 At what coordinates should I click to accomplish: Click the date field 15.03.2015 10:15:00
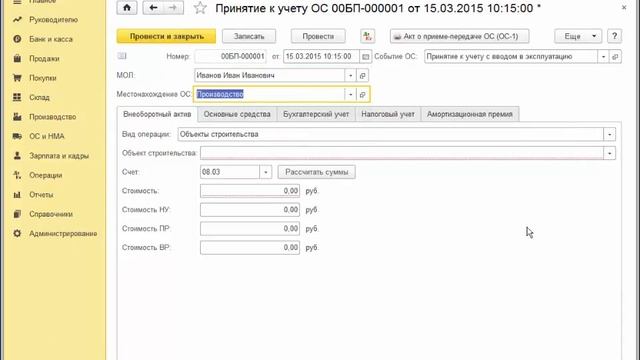(x=321, y=57)
